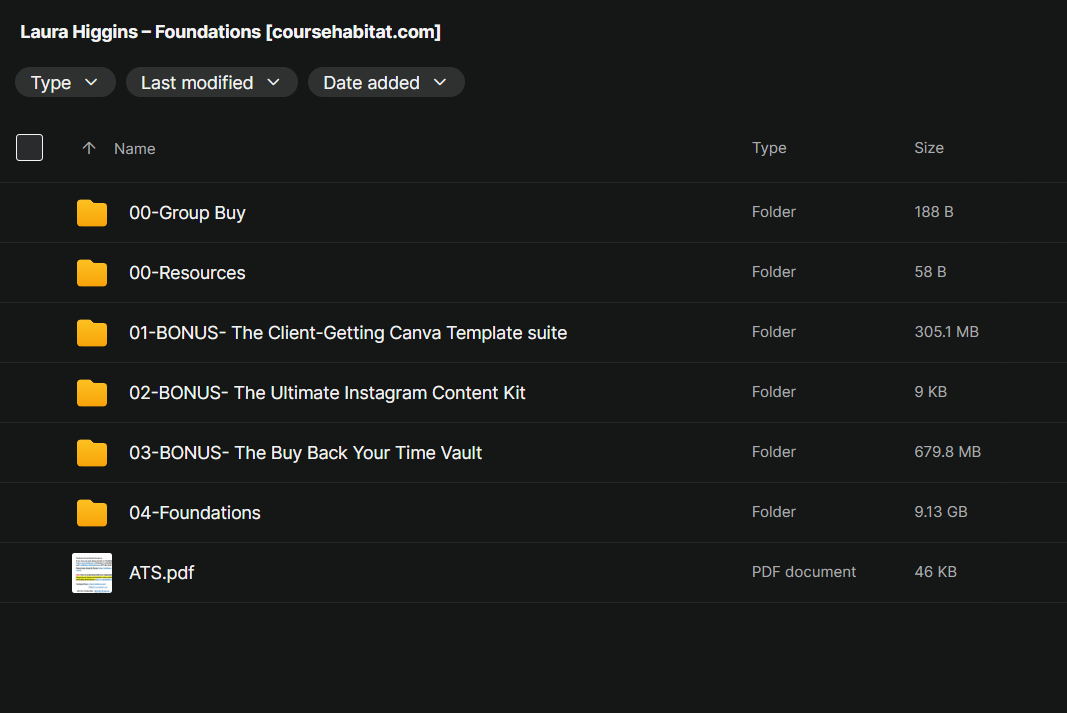Open the 04-Foundations folder name link
The width and height of the screenshot is (1067, 713).
(x=195, y=512)
